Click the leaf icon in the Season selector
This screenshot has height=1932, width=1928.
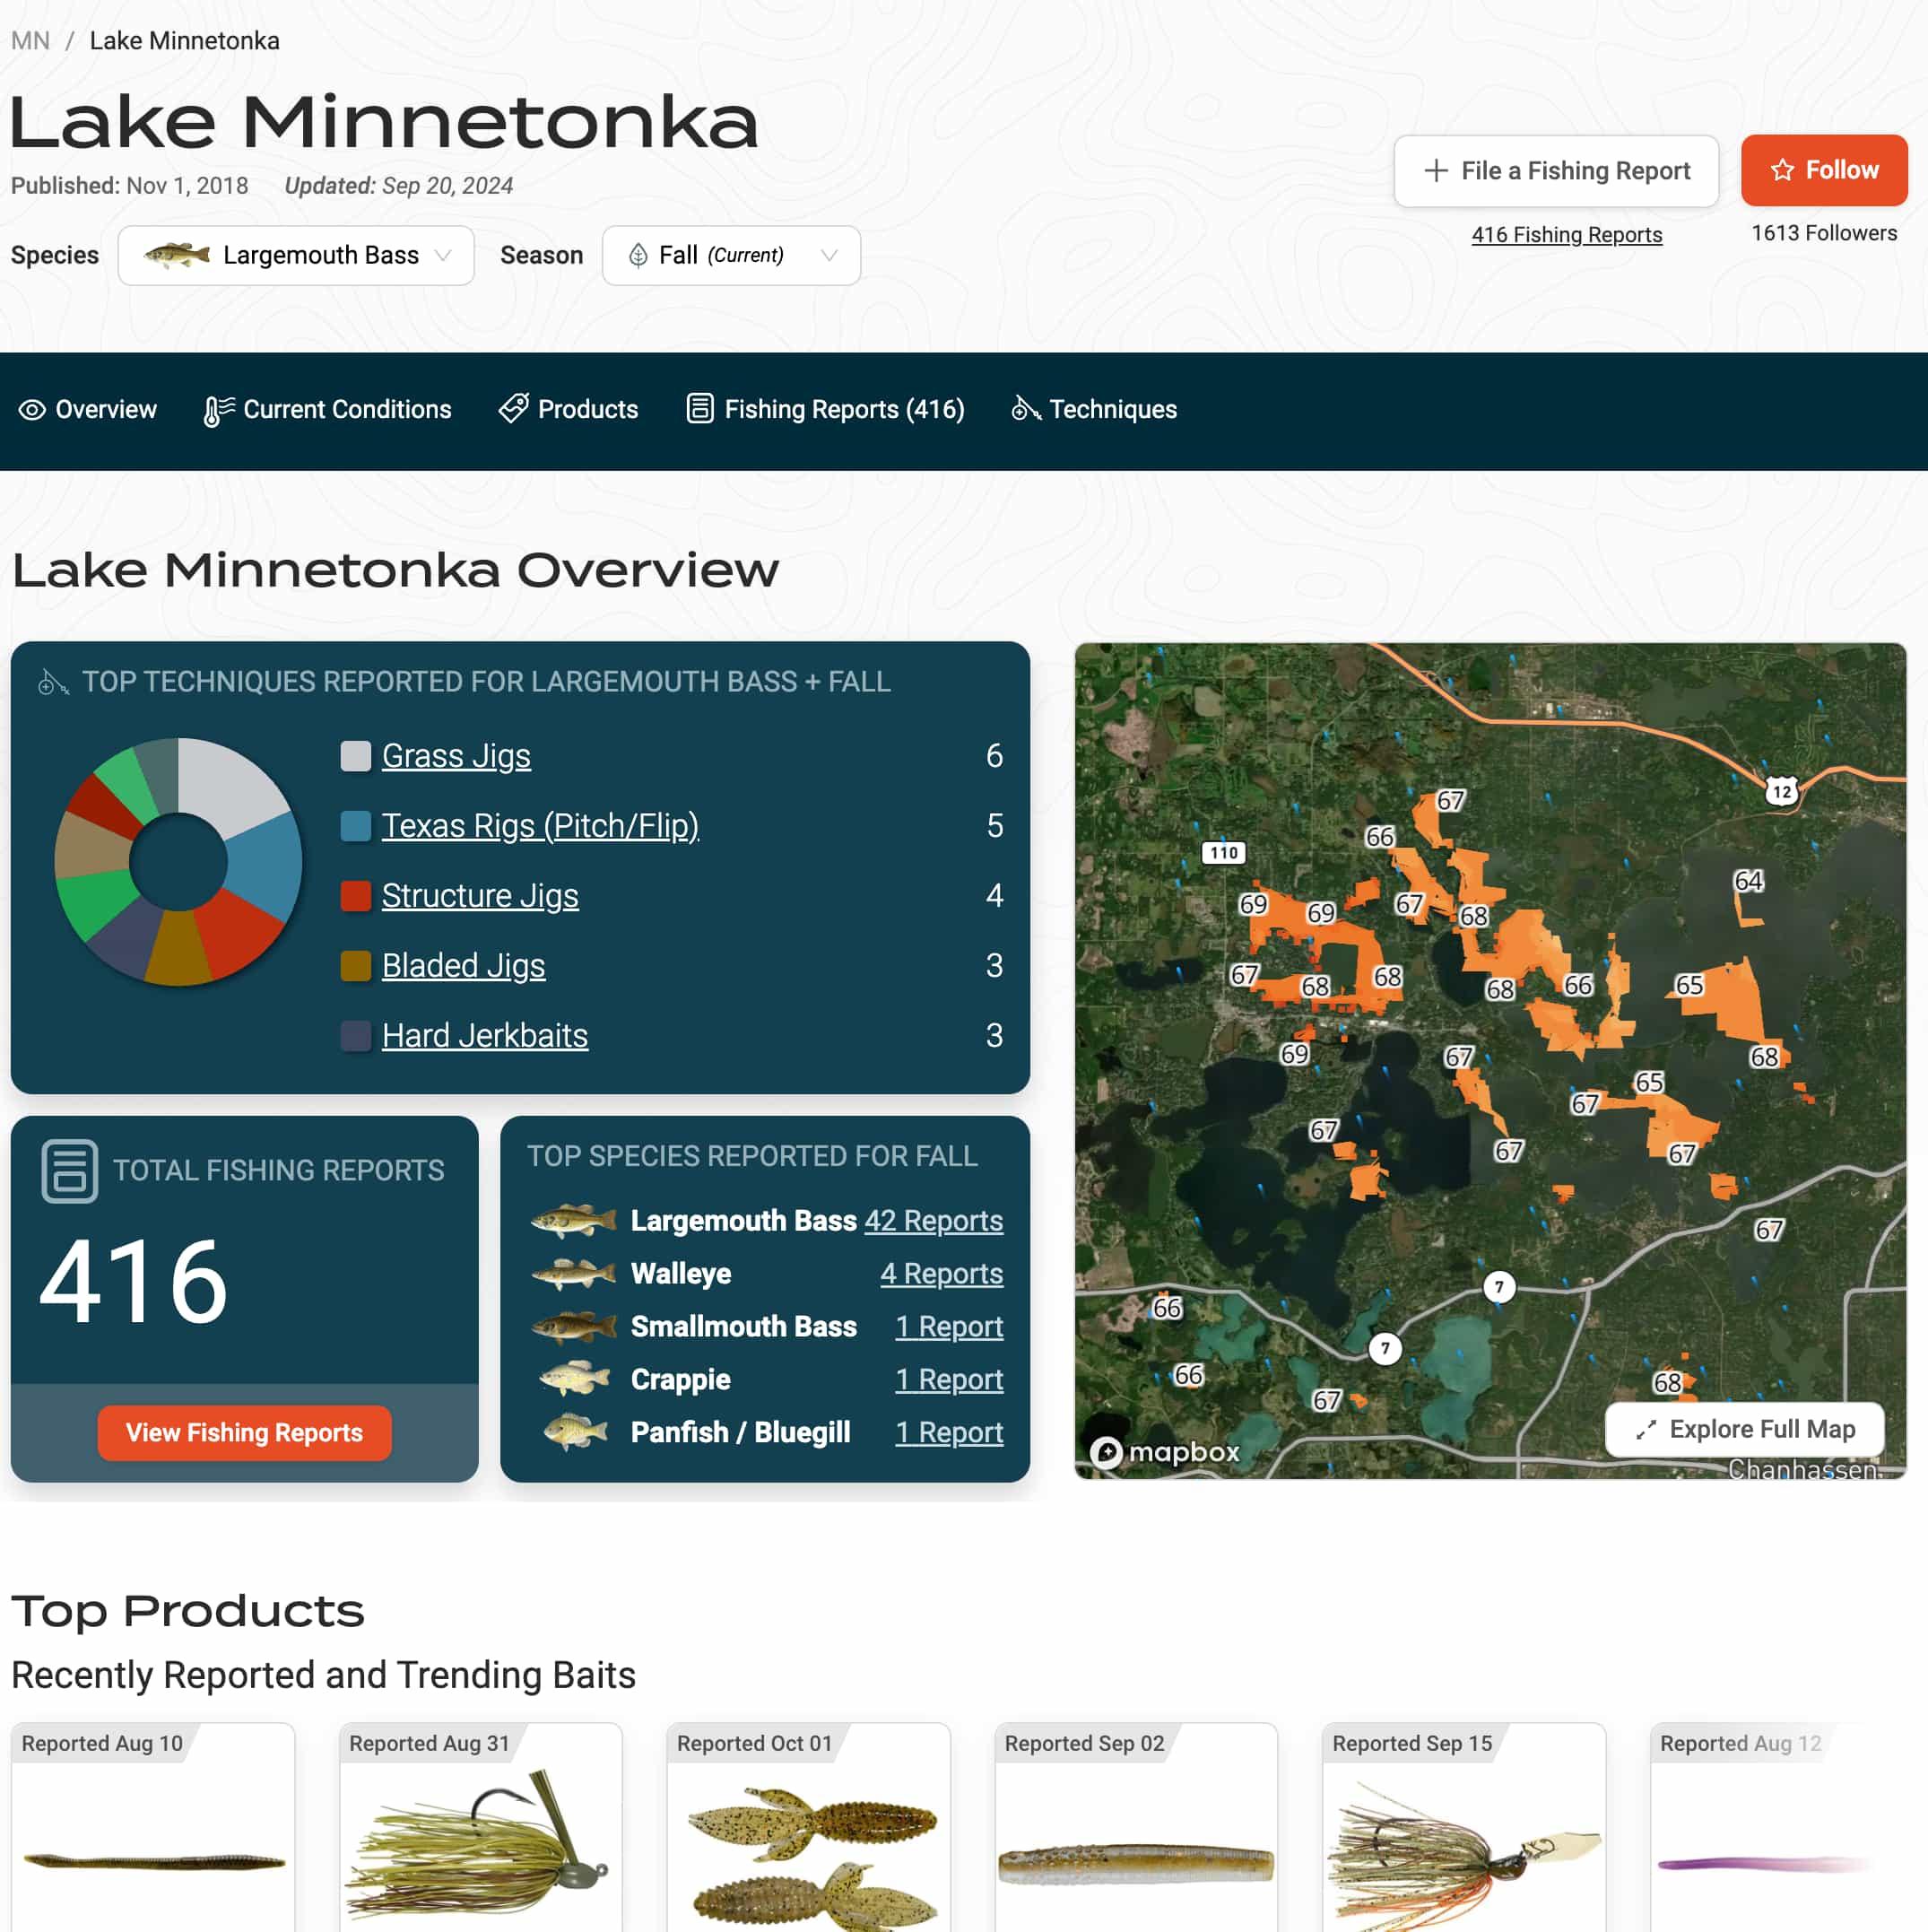point(637,255)
